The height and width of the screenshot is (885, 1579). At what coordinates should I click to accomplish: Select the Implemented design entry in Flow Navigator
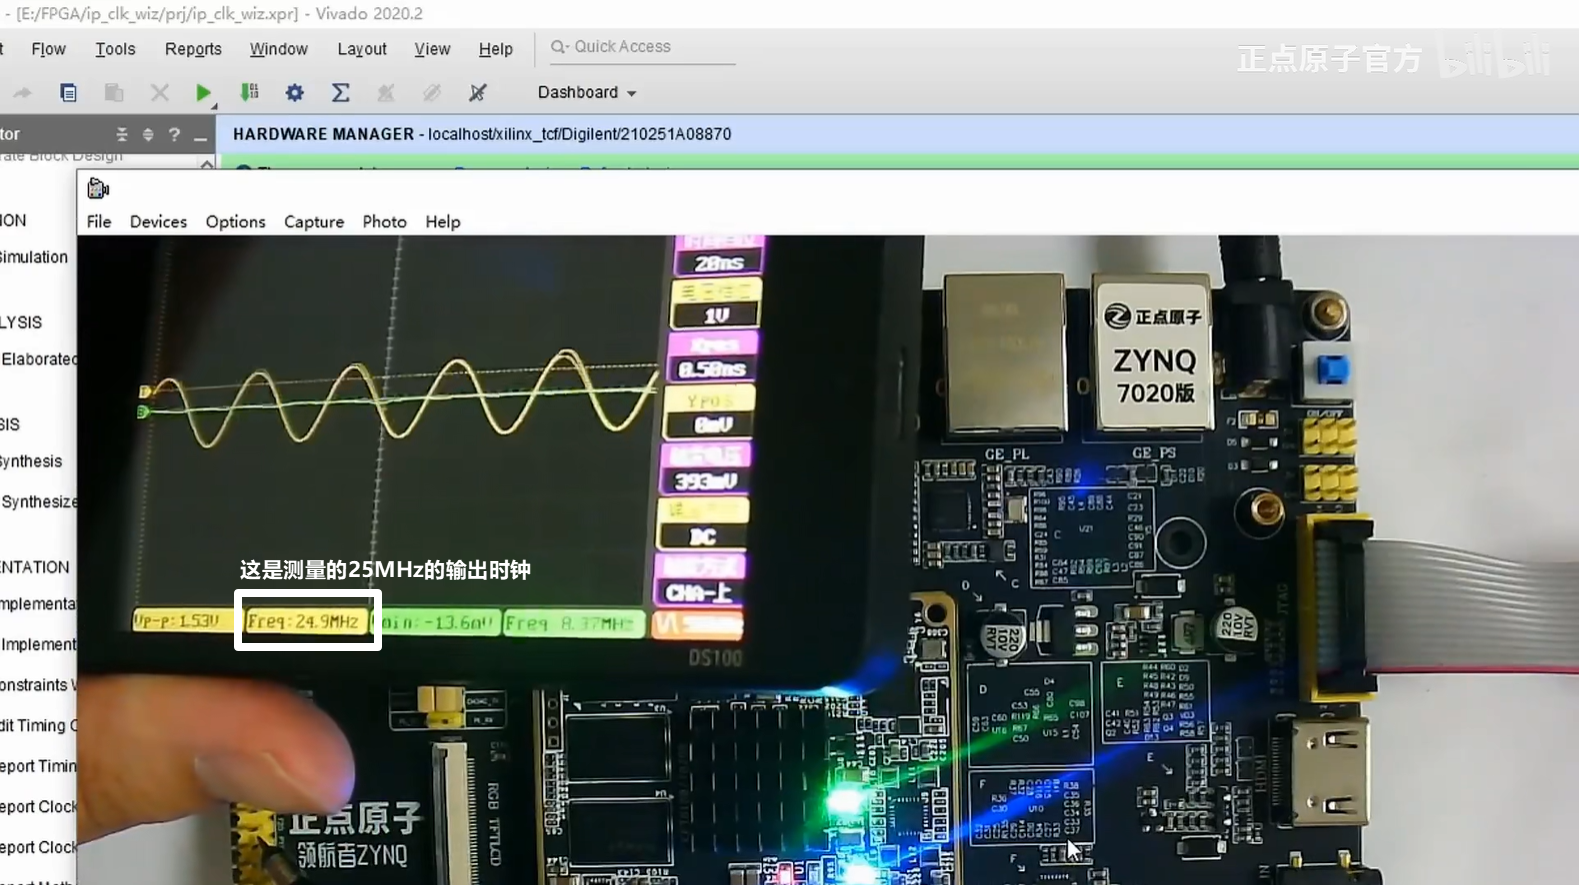[38, 645]
